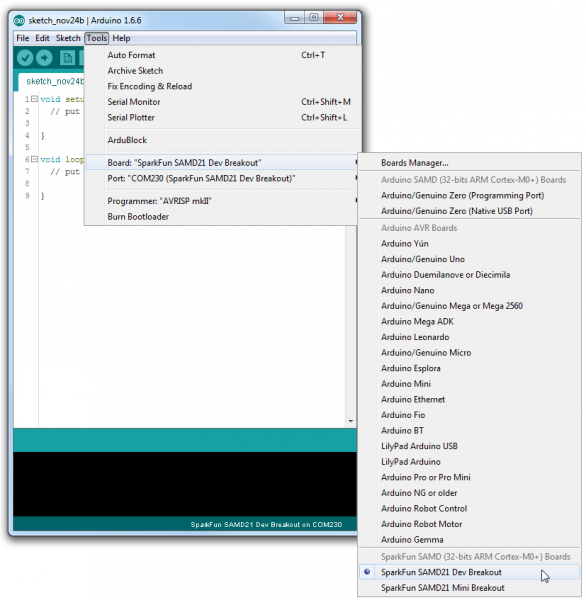Select Arduino BT board
This screenshot has width=586, height=600.
pyautogui.click(x=469, y=430)
